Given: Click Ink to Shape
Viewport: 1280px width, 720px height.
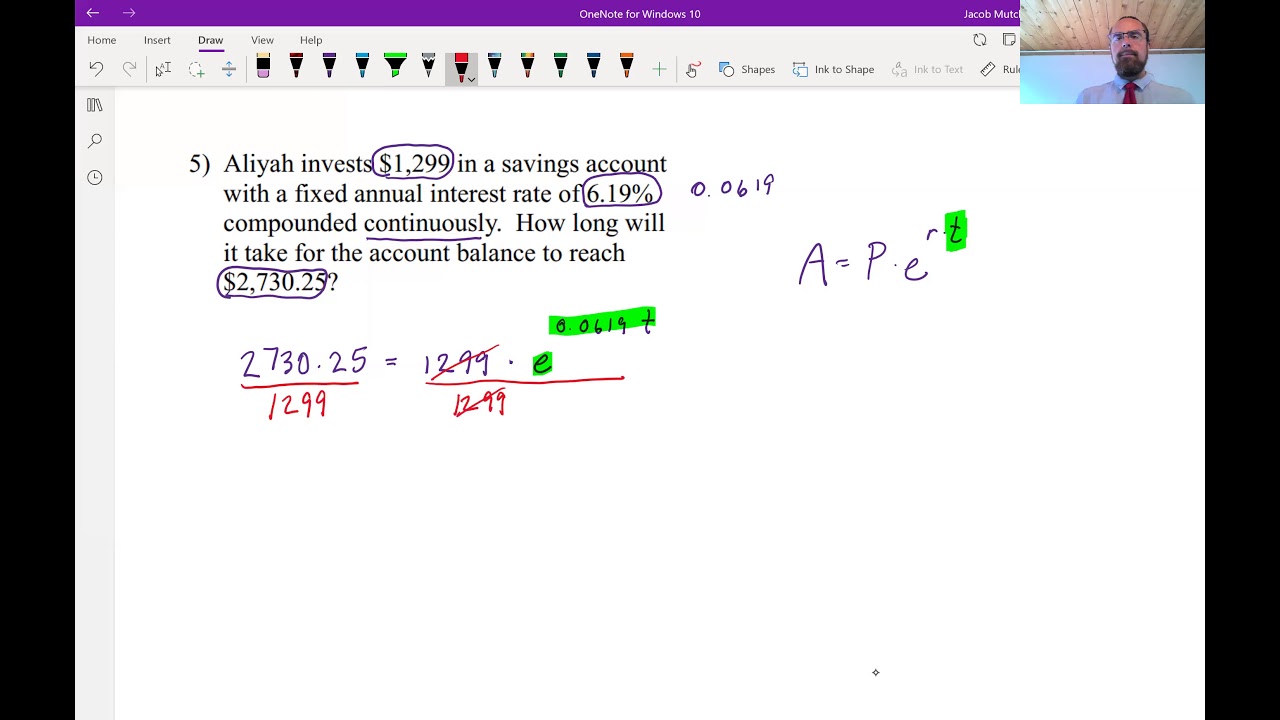Looking at the screenshot, I should (x=833, y=69).
